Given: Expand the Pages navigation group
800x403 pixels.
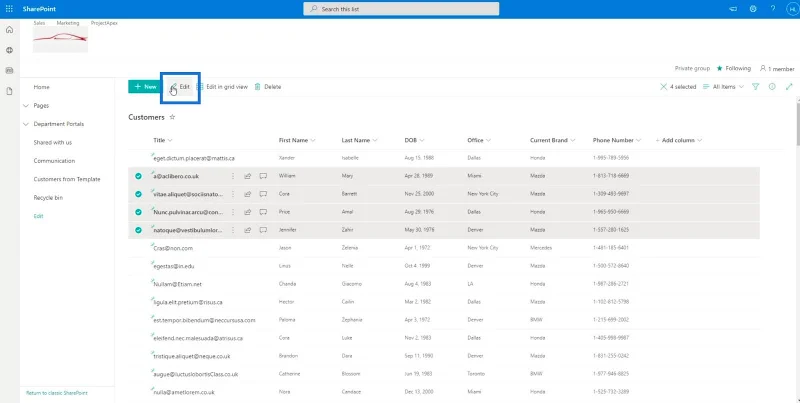Looking at the screenshot, I should tap(26, 106).
